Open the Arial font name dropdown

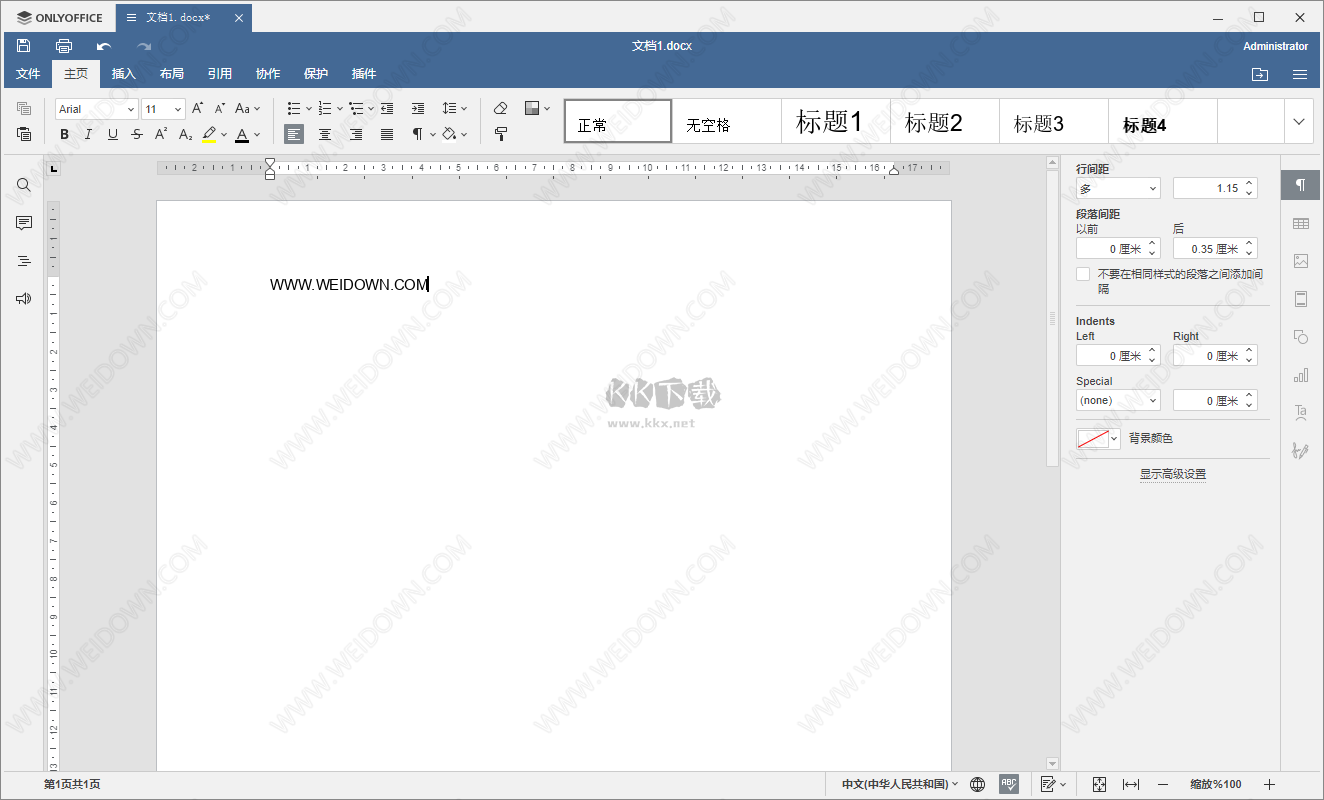click(97, 109)
